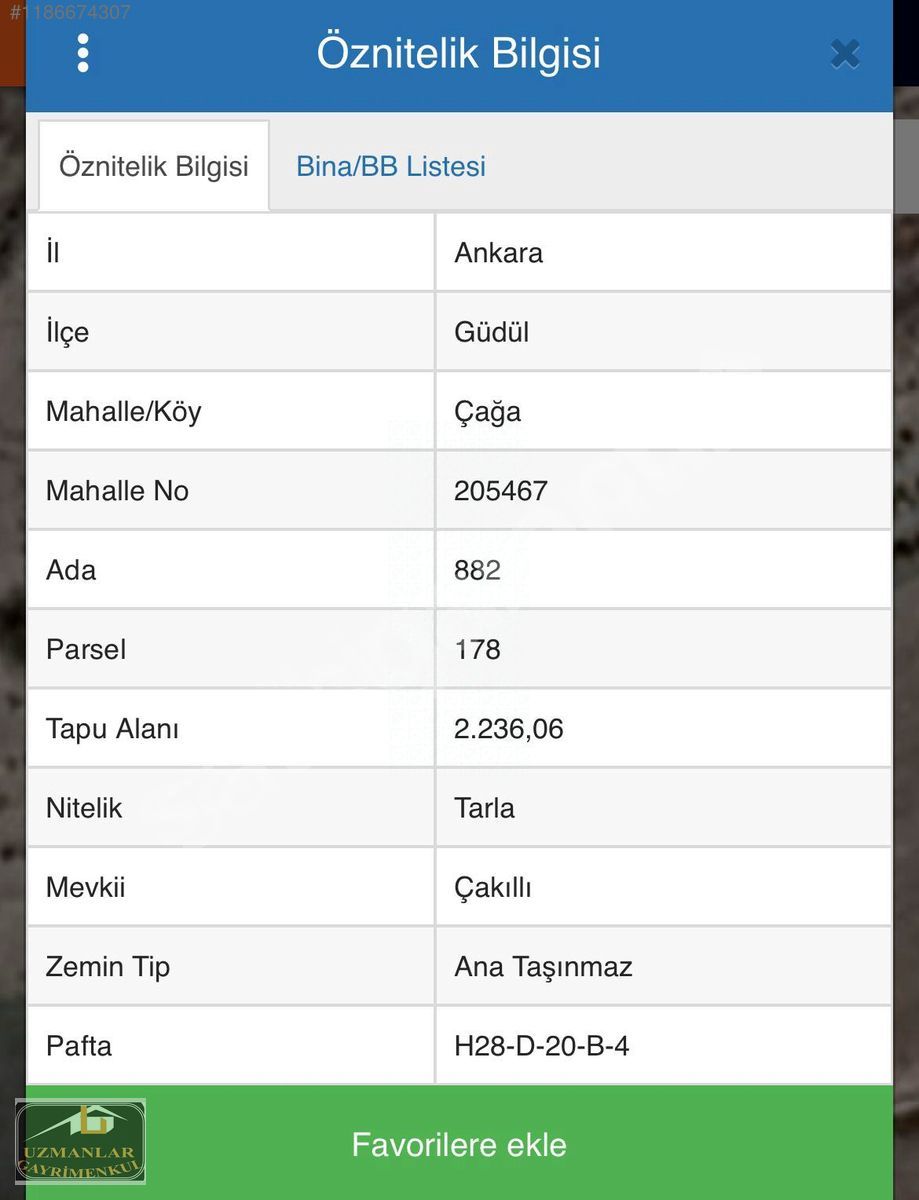Select the Öznitelik Bilgisi tab

[x=154, y=166]
